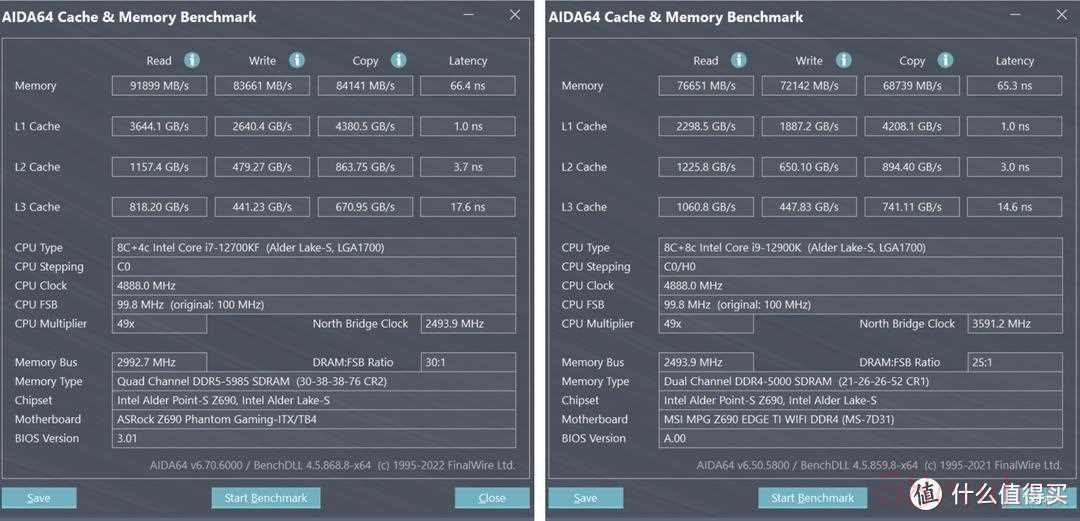
Task: Select L1 cache read 2298.5 GB/s
Action: tap(706, 127)
